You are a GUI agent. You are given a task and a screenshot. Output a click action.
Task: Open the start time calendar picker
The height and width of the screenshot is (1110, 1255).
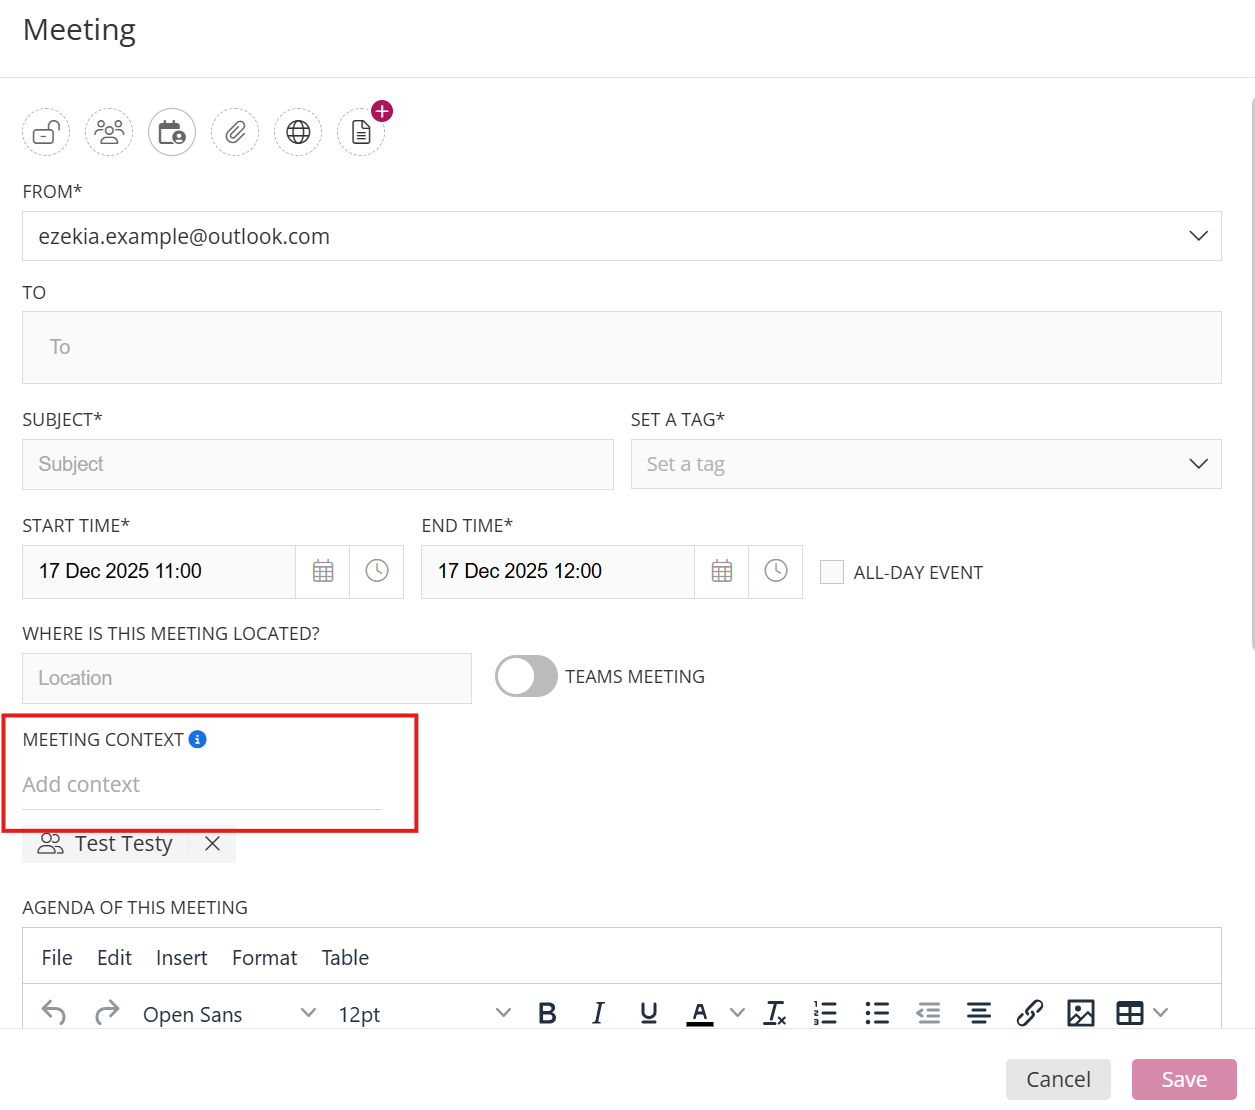pos(323,571)
